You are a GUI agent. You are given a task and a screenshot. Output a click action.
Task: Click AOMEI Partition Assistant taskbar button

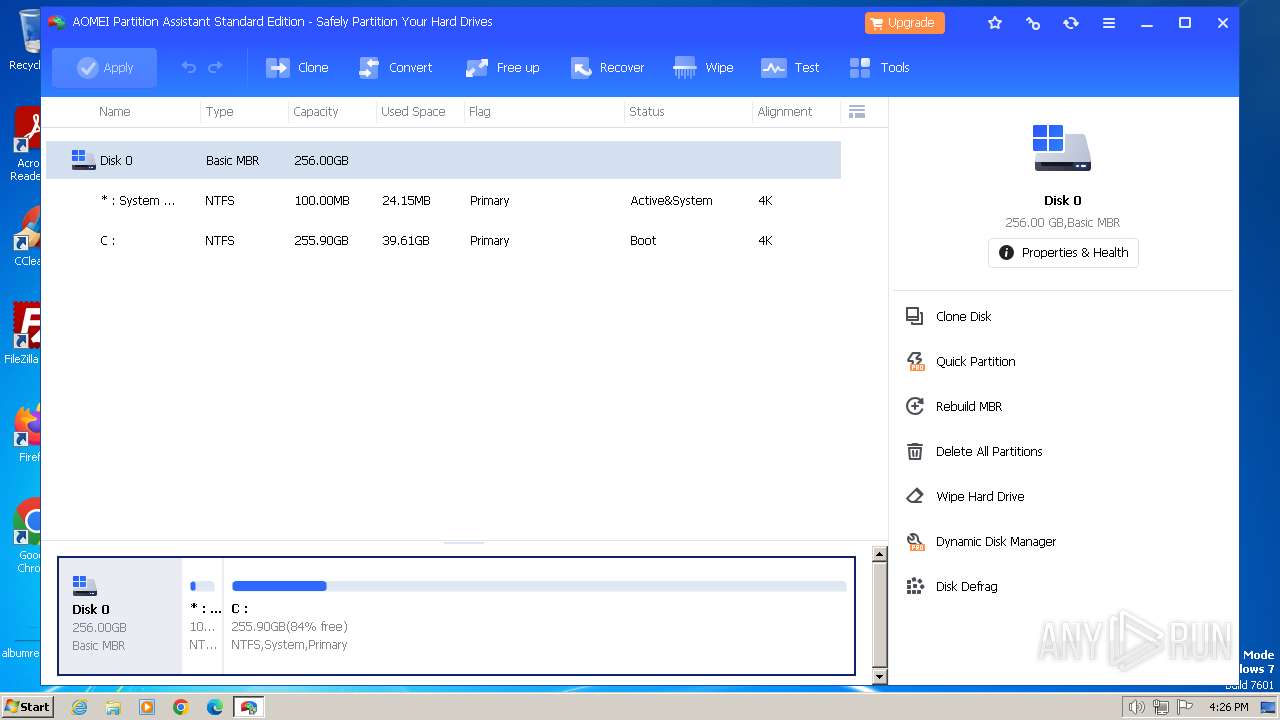coord(248,707)
